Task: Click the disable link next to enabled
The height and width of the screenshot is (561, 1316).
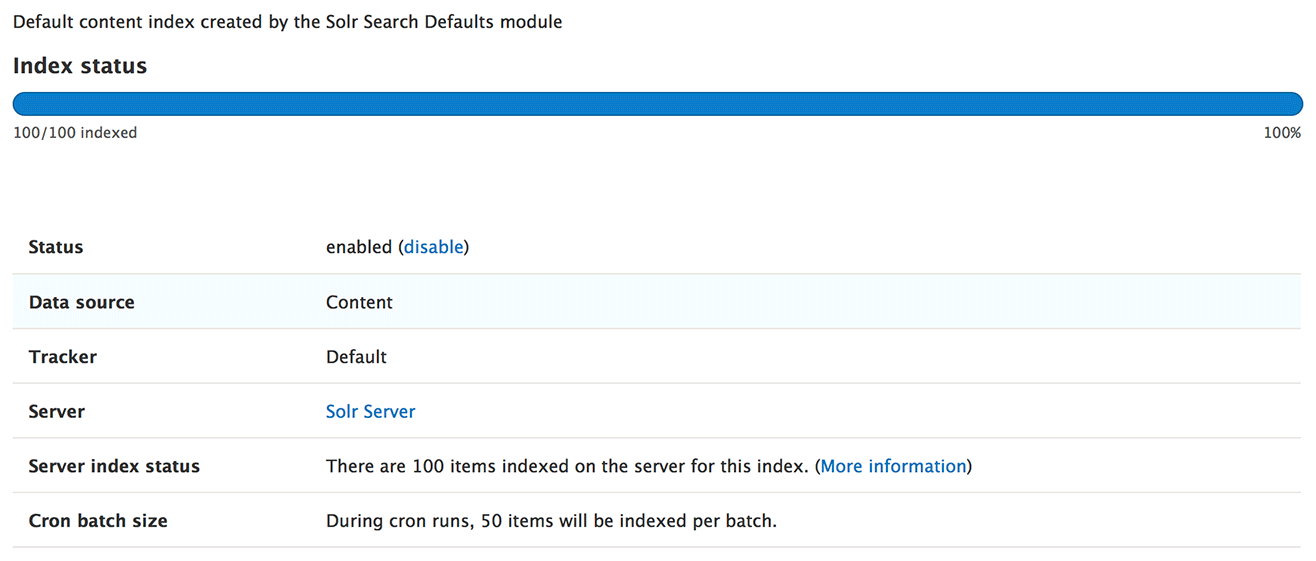Action: point(434,247)
